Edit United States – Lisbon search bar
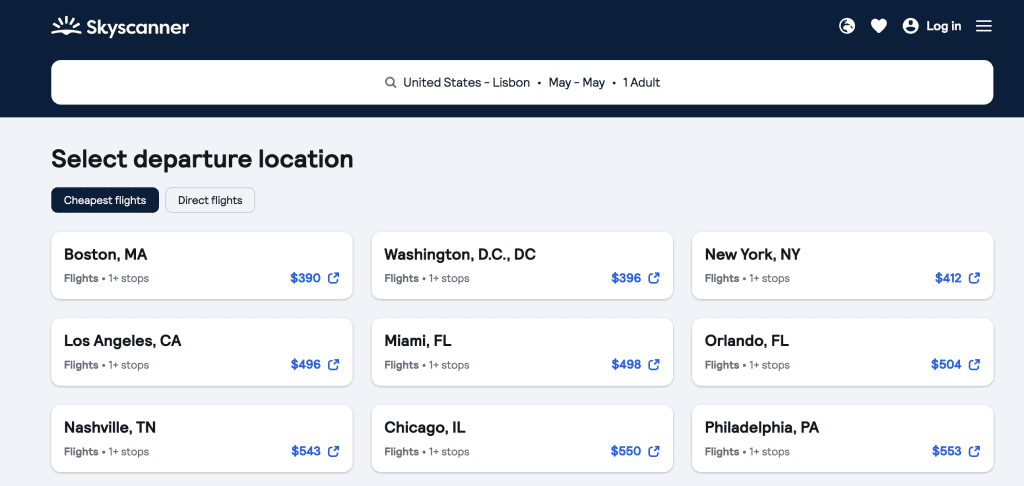This screenshot has width=1024, height=486. point(522,82)
